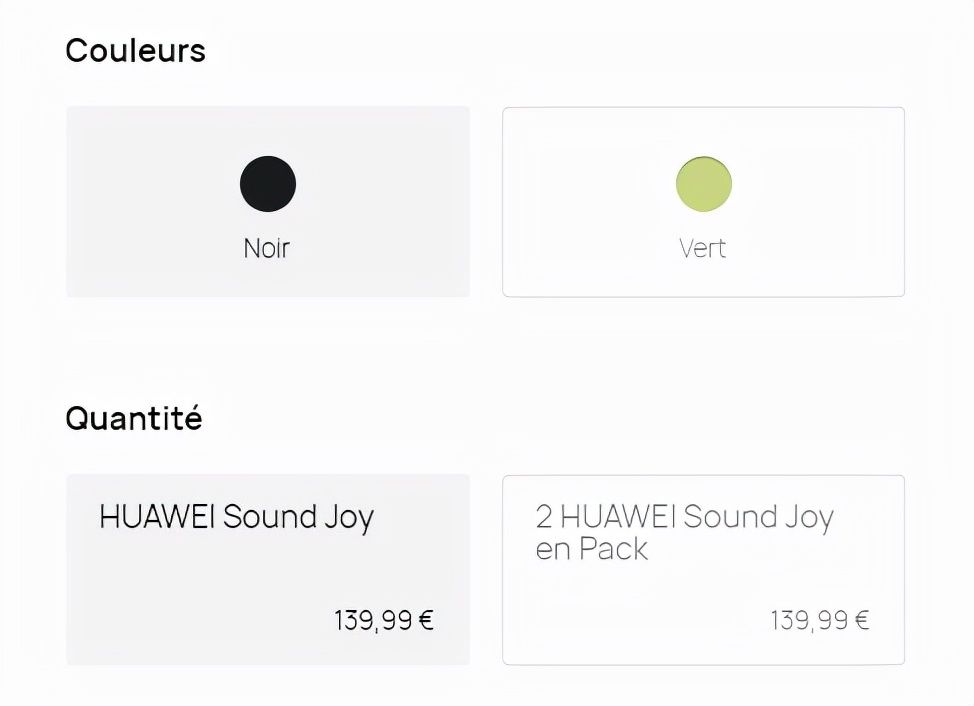Image resolution: width=974 pixels, height=706 pixels.
Task: Click the "Couleurs" section heading
Action: pos(135,50)
